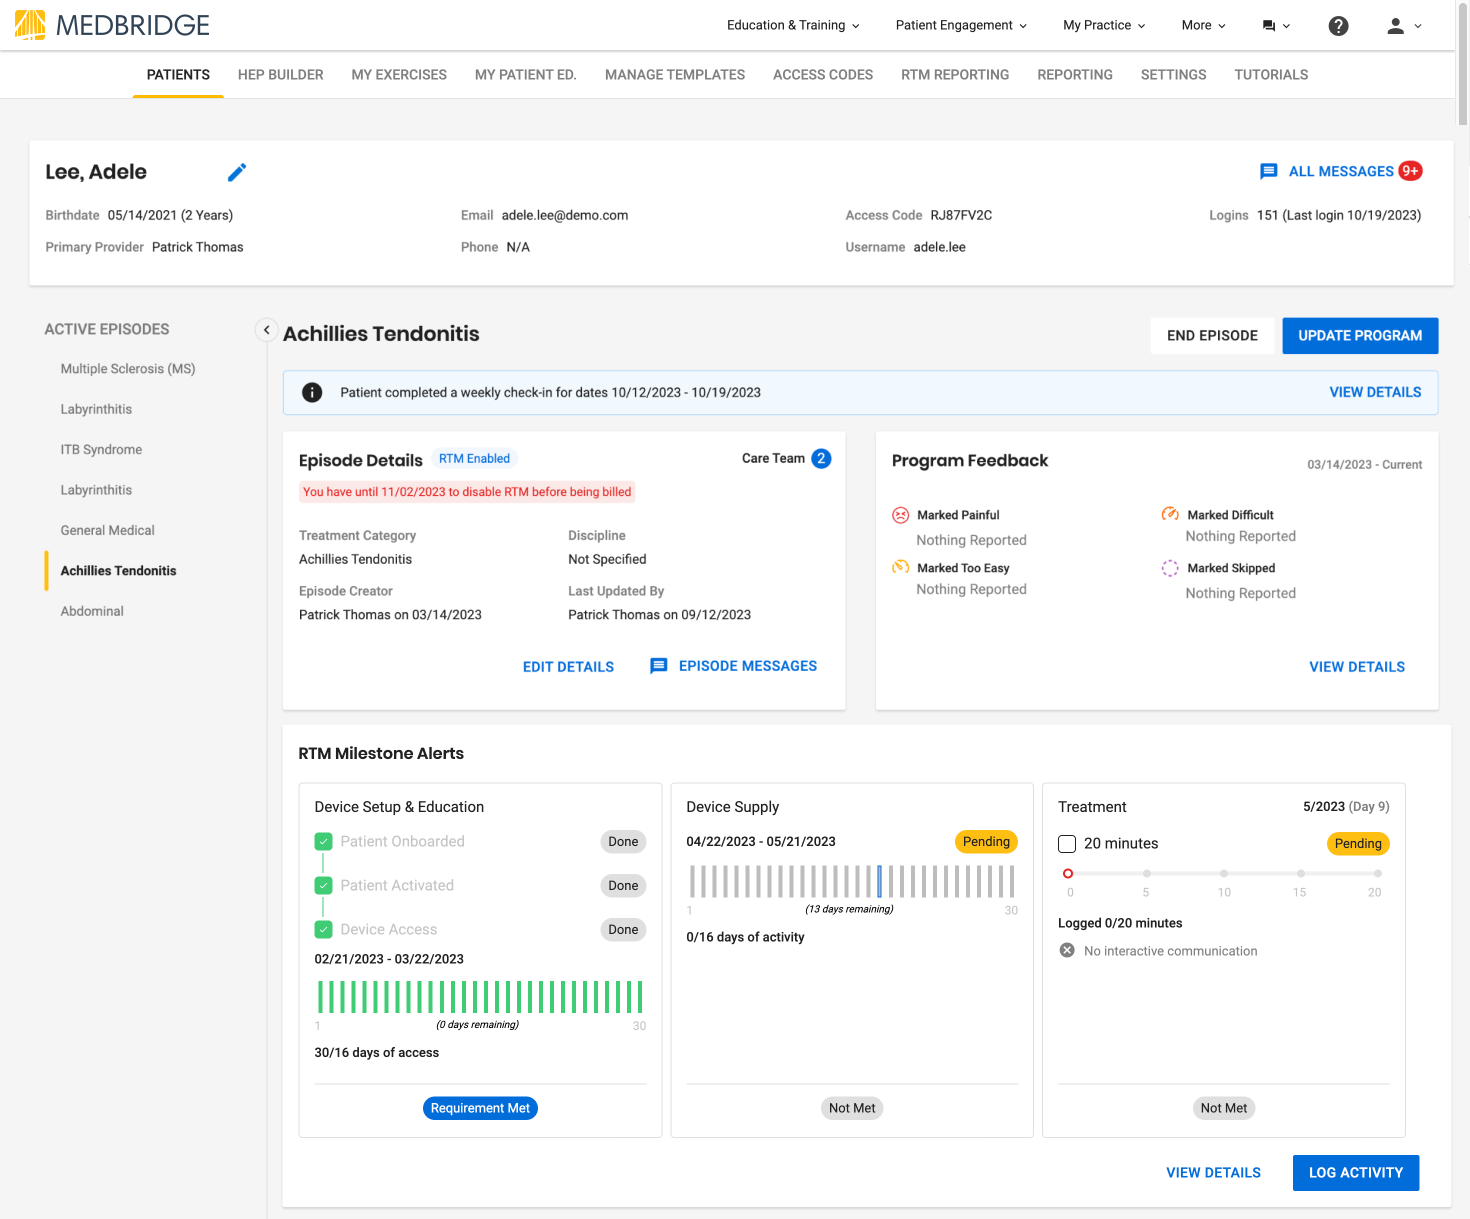Click the Pending badge in Device Supply
This screenshot has height=1219, width=1470.
coord(986,842)
